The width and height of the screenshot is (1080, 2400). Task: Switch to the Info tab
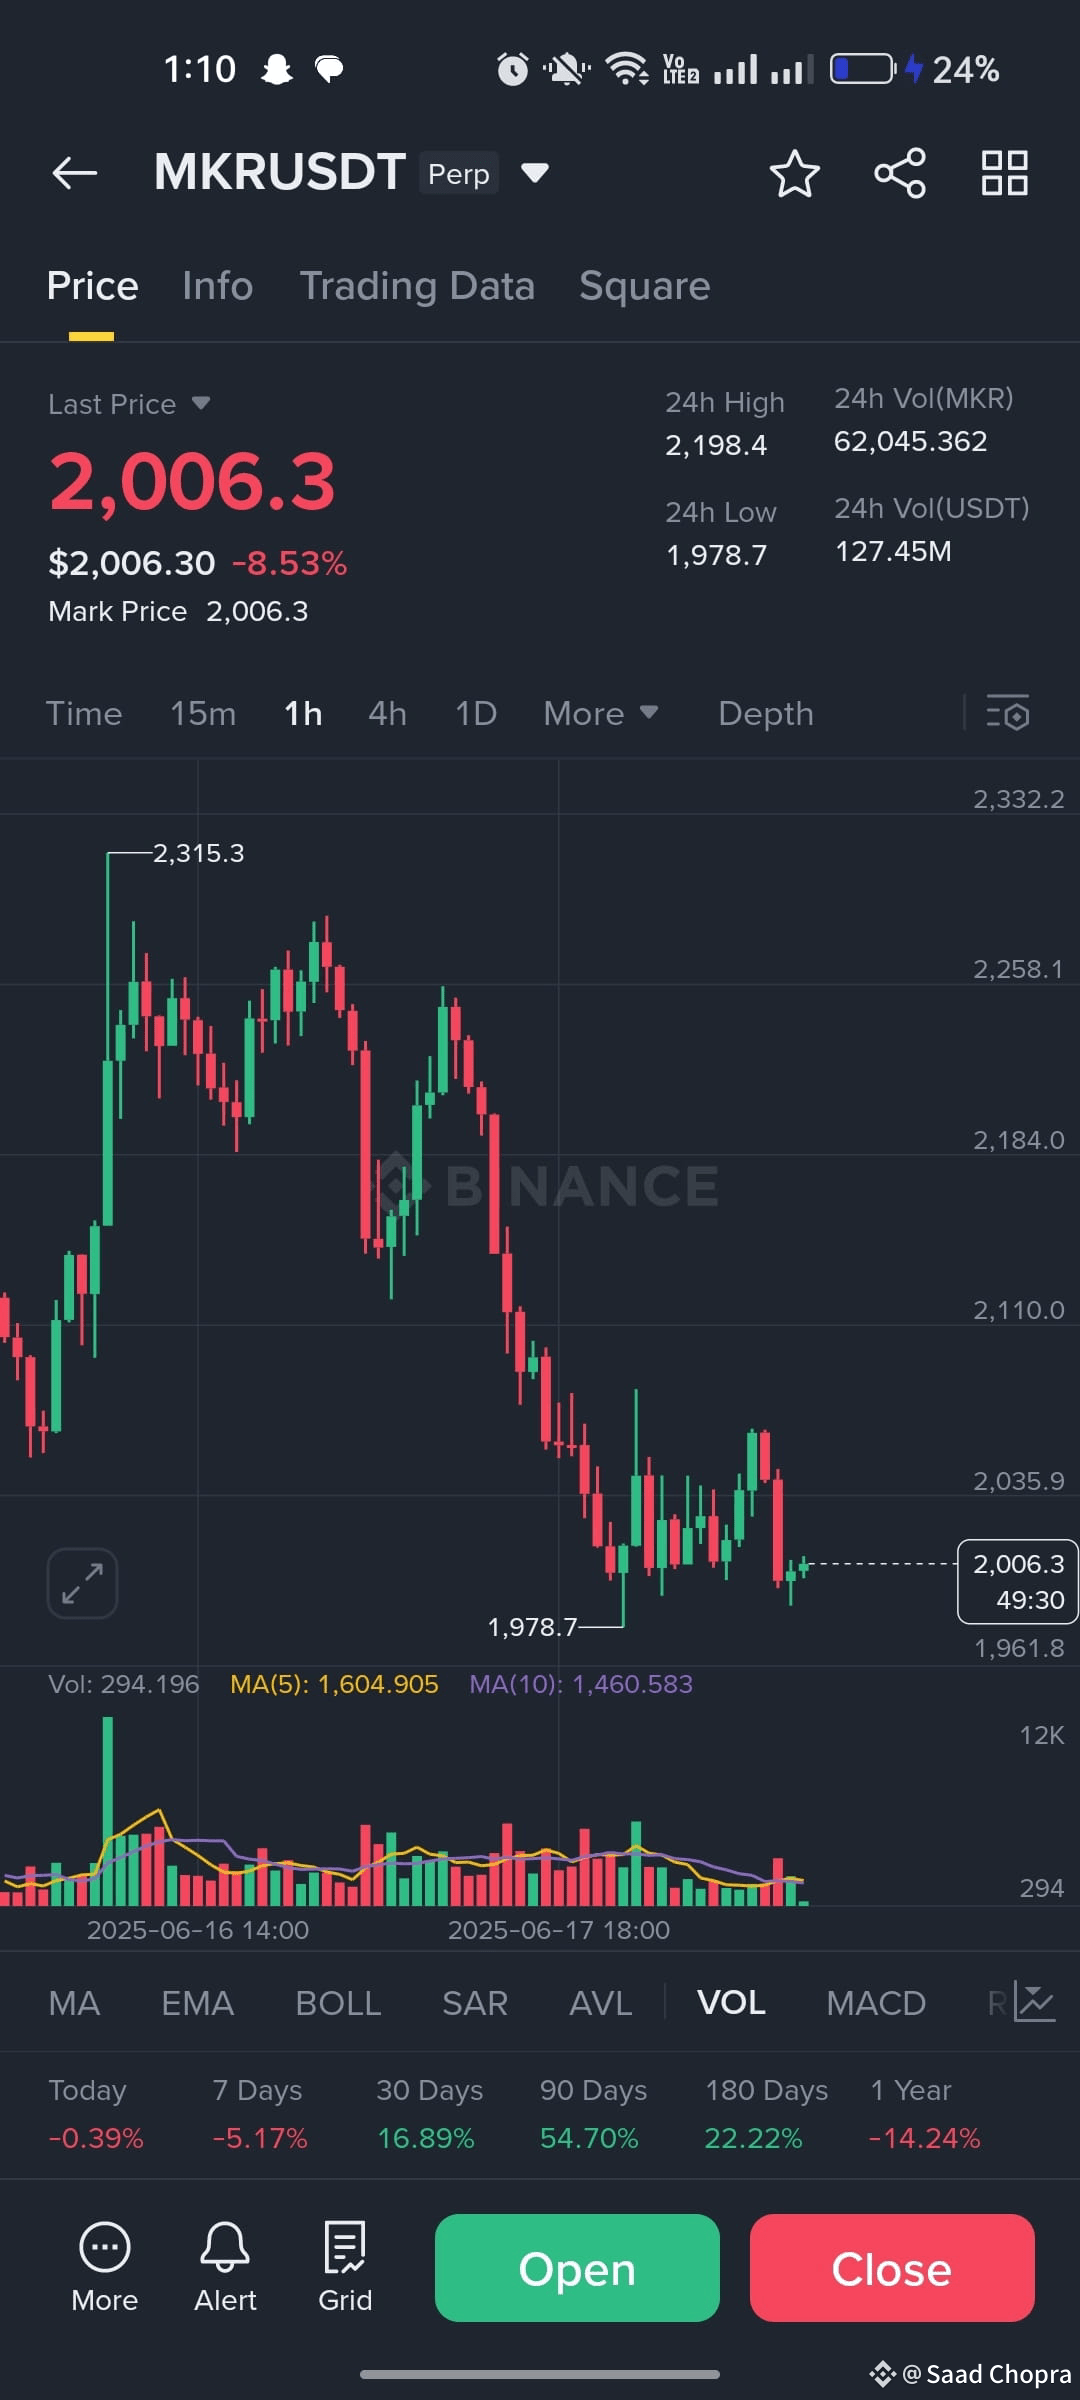(217, 286)
